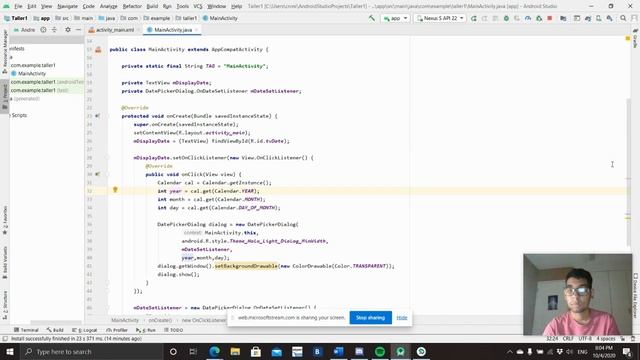
Task: Click the red Stop button icon
Action: click(x=550, y=18)
